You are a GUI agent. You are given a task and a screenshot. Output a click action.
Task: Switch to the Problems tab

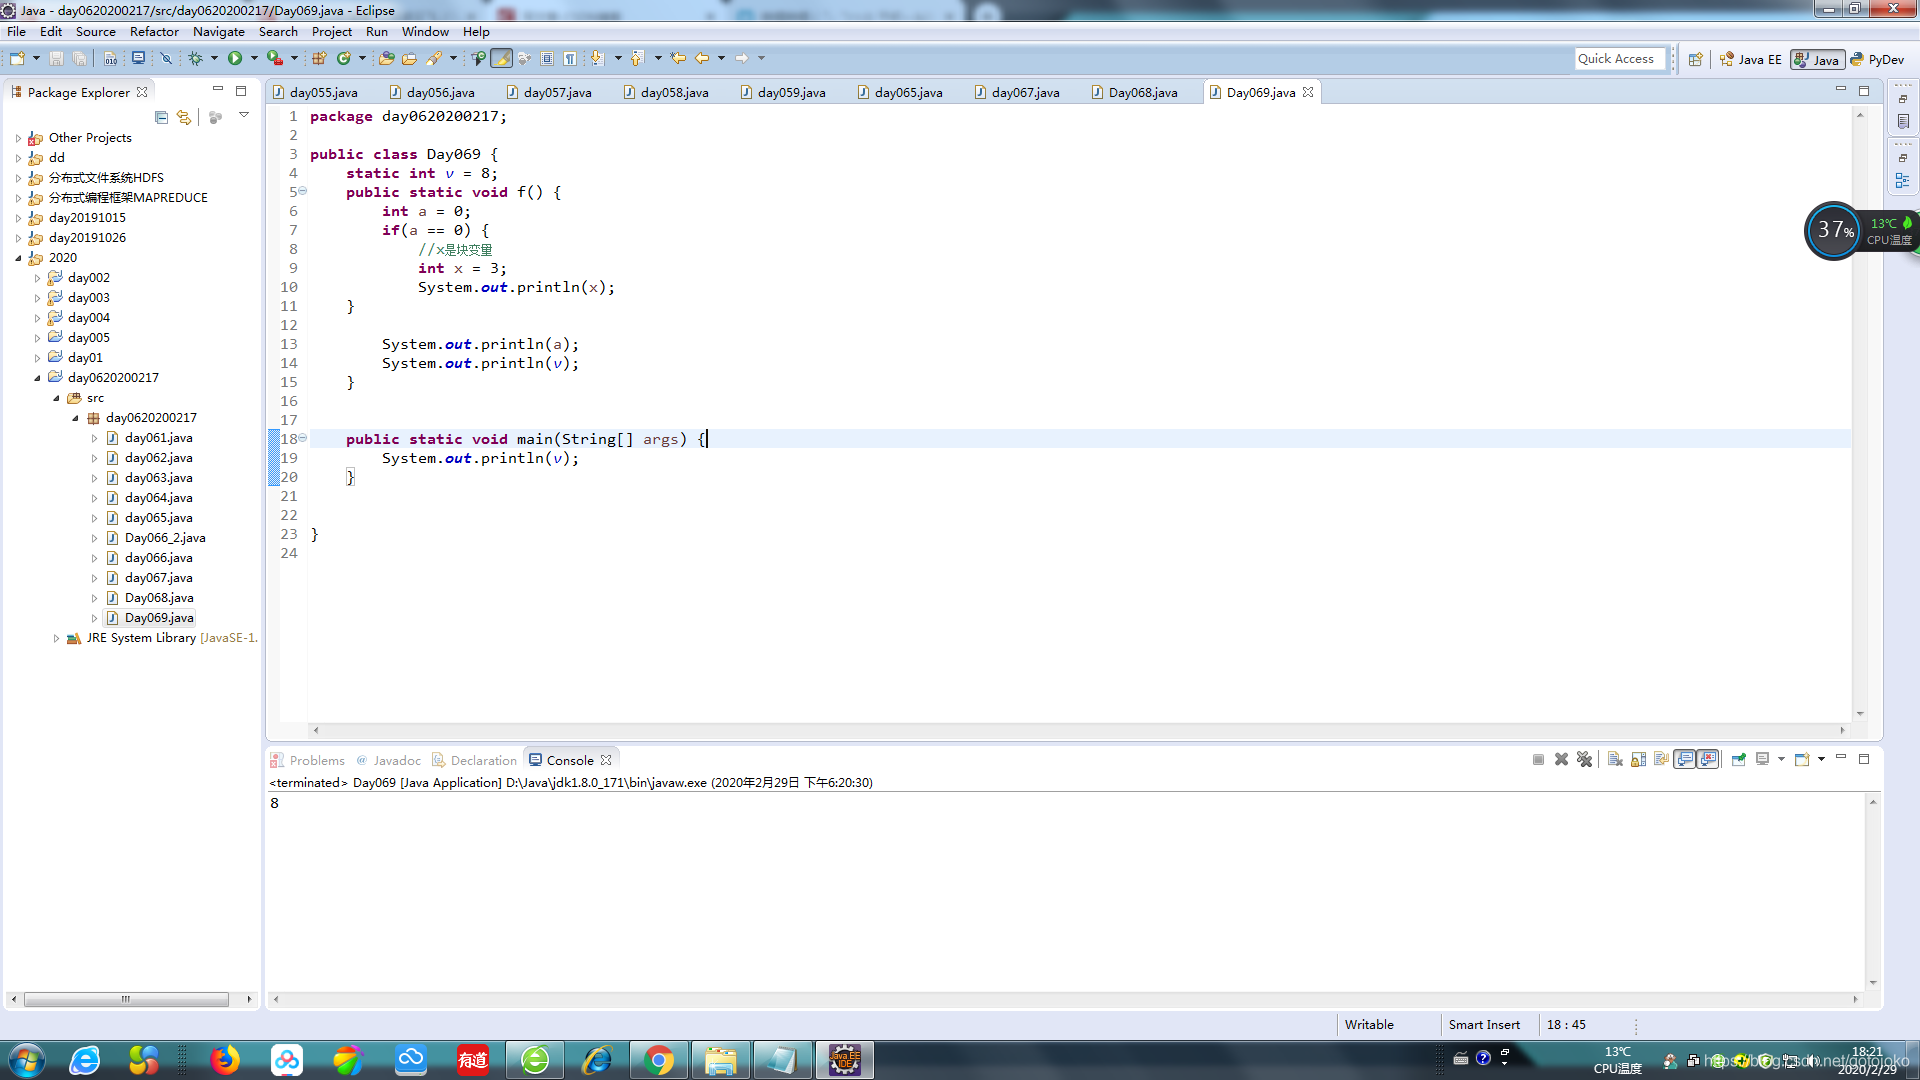[308, 761]
